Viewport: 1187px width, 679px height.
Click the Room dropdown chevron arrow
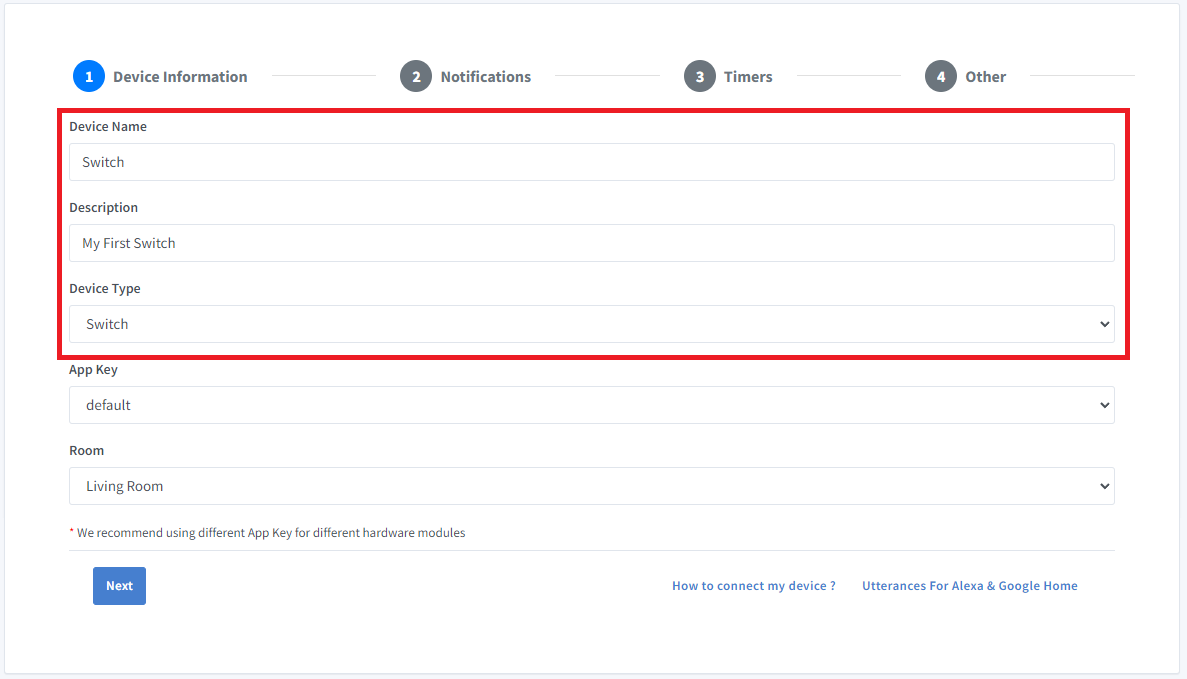click(1104, 486)
